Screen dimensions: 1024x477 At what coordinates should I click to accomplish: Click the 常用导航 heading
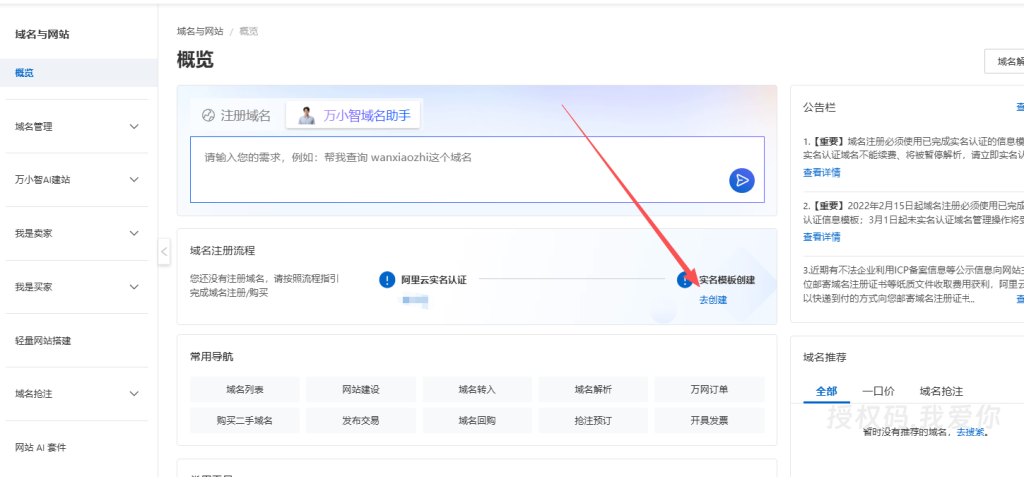pos(212,357)
